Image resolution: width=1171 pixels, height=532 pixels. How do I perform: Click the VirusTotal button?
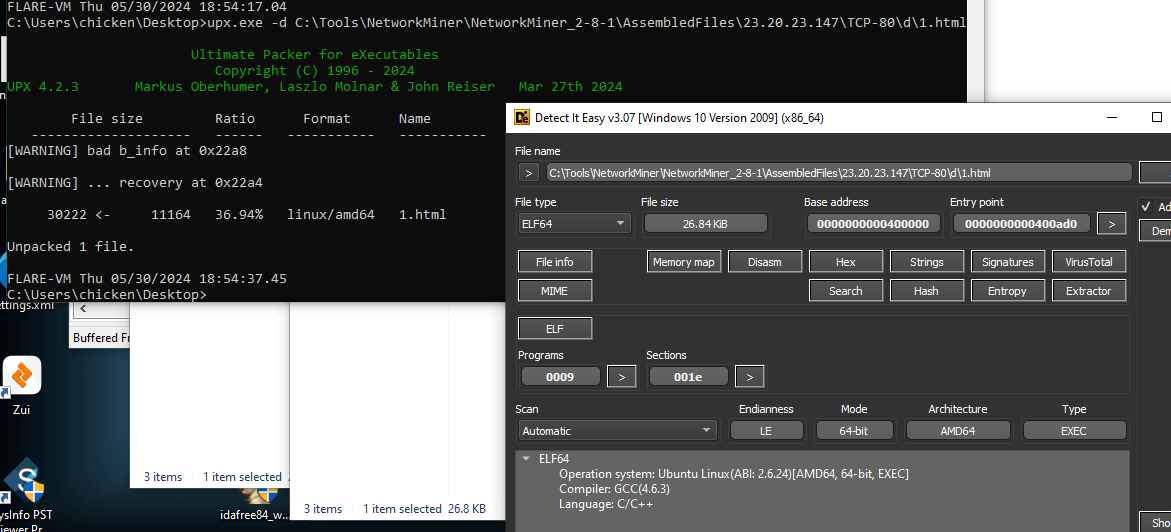pos(1088,262)
